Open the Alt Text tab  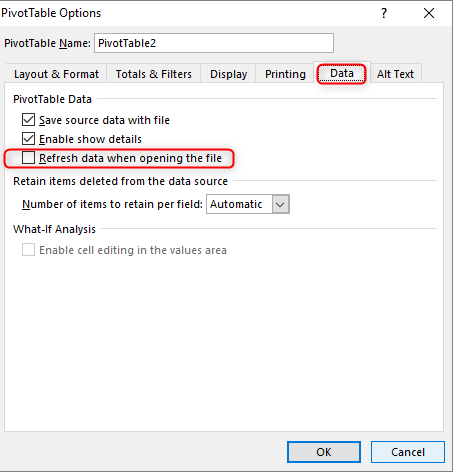[395, 74]
